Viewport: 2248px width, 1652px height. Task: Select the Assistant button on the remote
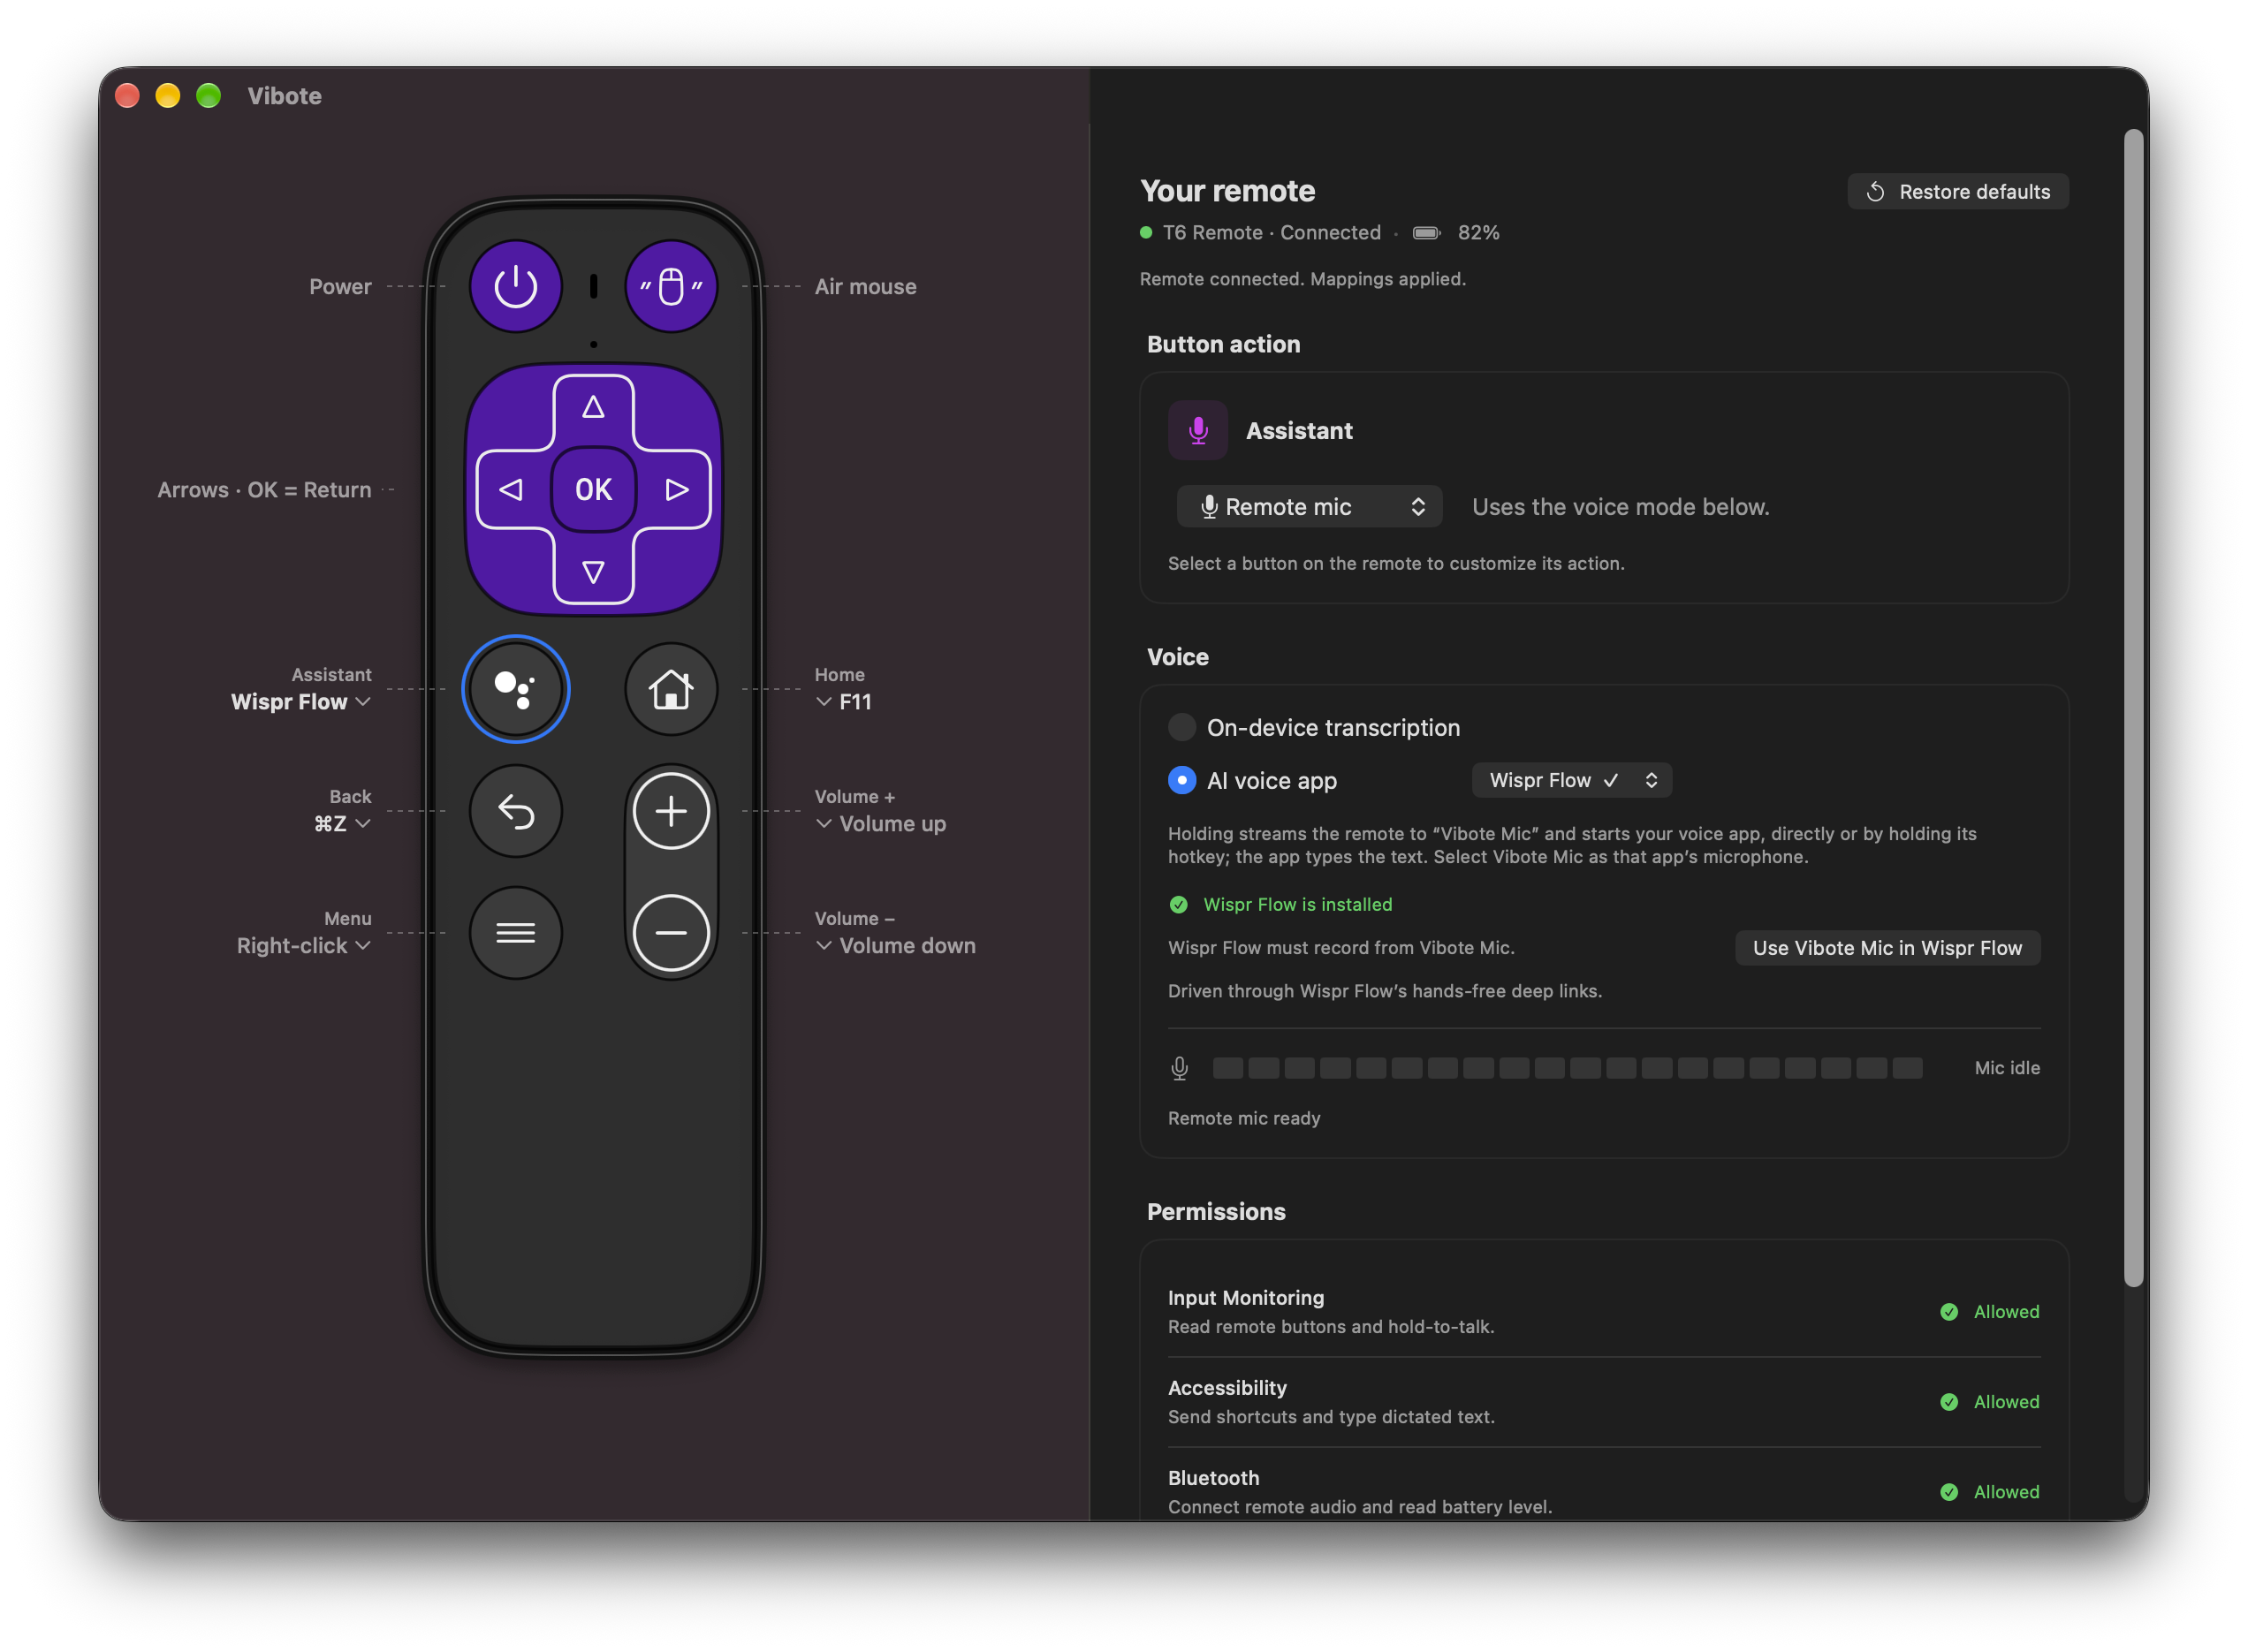[516, 689]
